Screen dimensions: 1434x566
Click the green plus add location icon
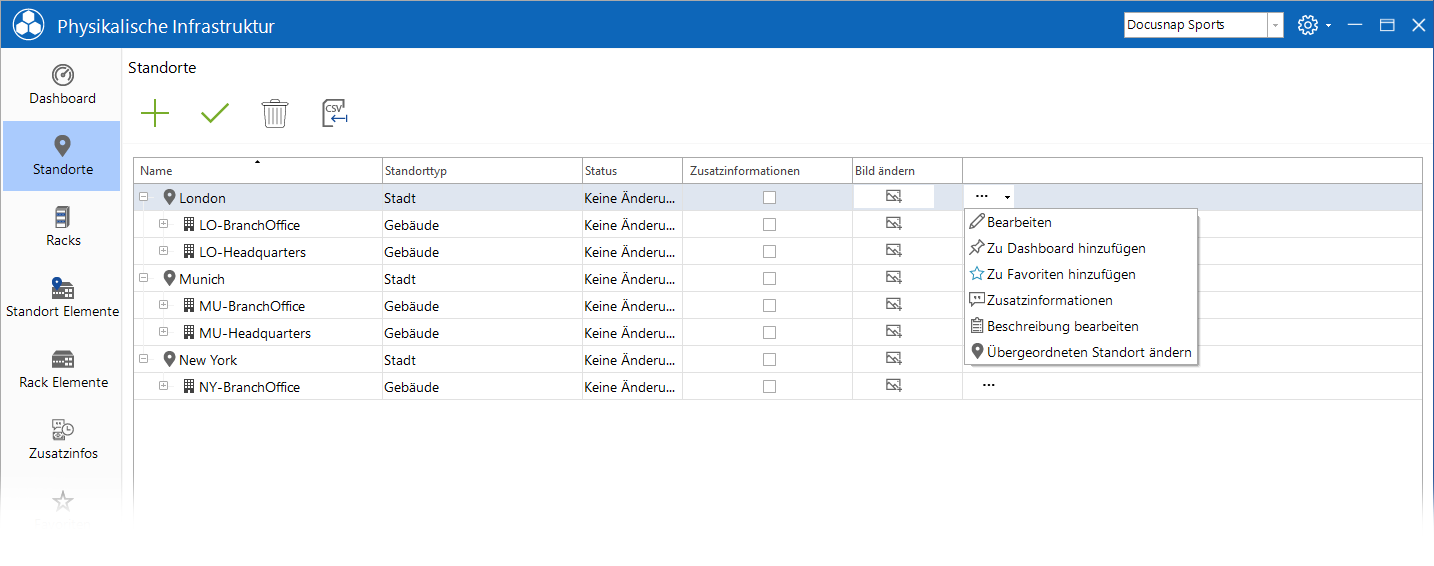pos(155,113)
